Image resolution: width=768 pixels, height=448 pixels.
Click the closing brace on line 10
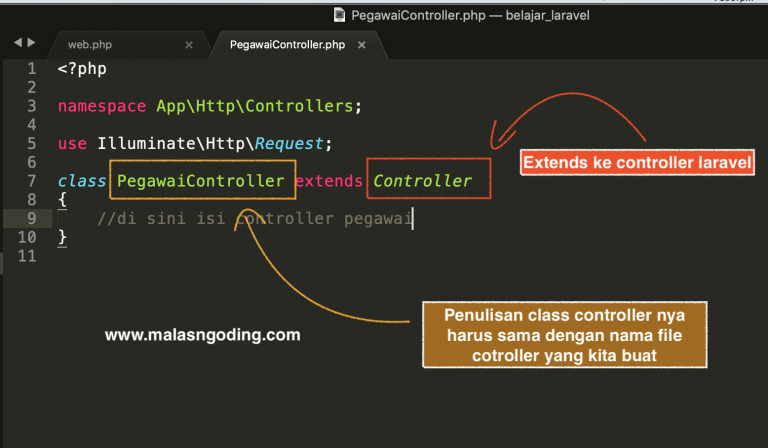62,237
